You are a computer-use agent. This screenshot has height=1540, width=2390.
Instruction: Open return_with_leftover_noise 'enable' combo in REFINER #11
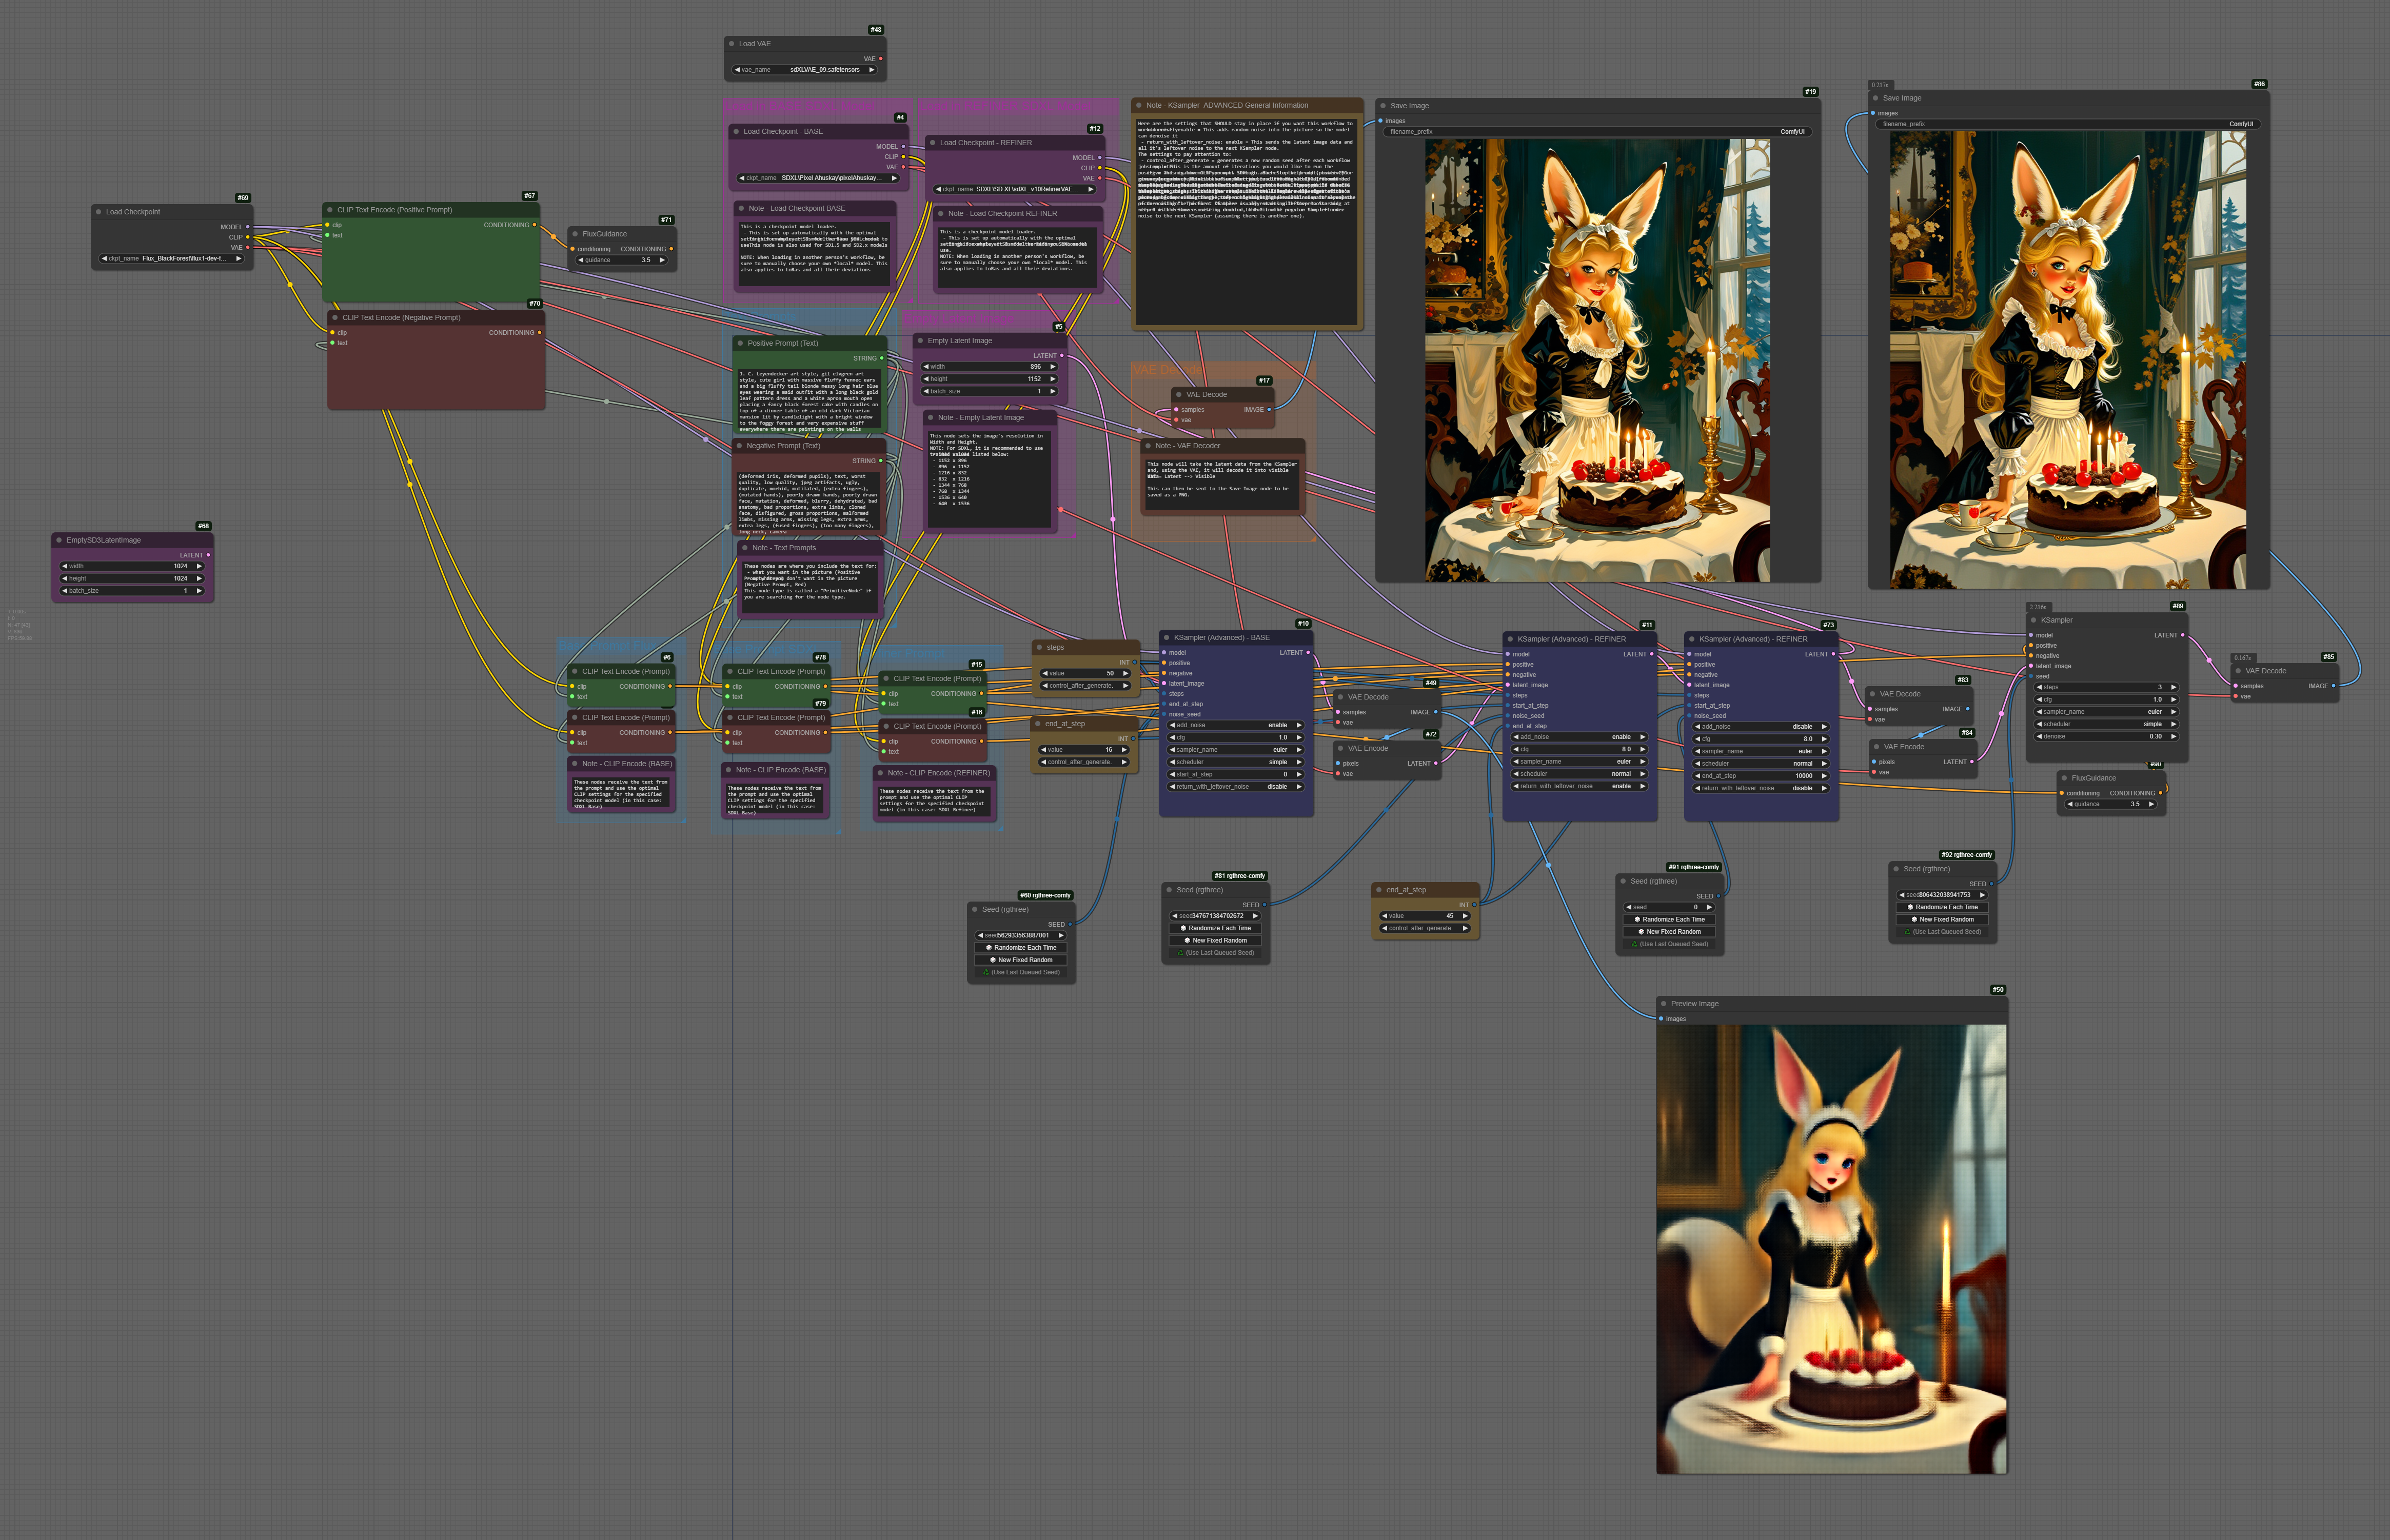click(1579, 786)
